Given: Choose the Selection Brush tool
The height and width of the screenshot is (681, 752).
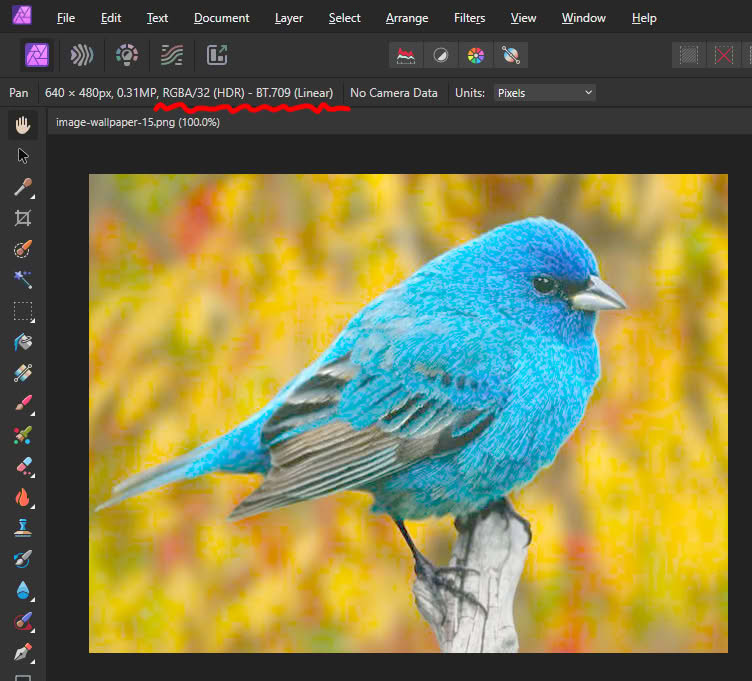Looking at the screenshot, I should point(23,249).
